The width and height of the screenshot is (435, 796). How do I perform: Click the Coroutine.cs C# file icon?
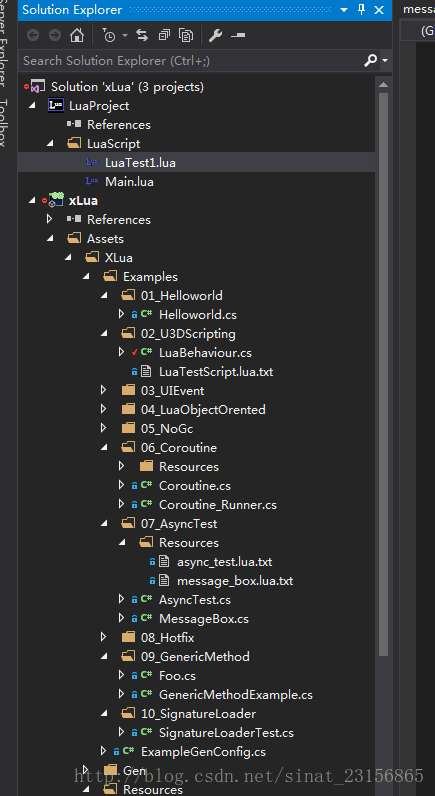click(147, 485)
